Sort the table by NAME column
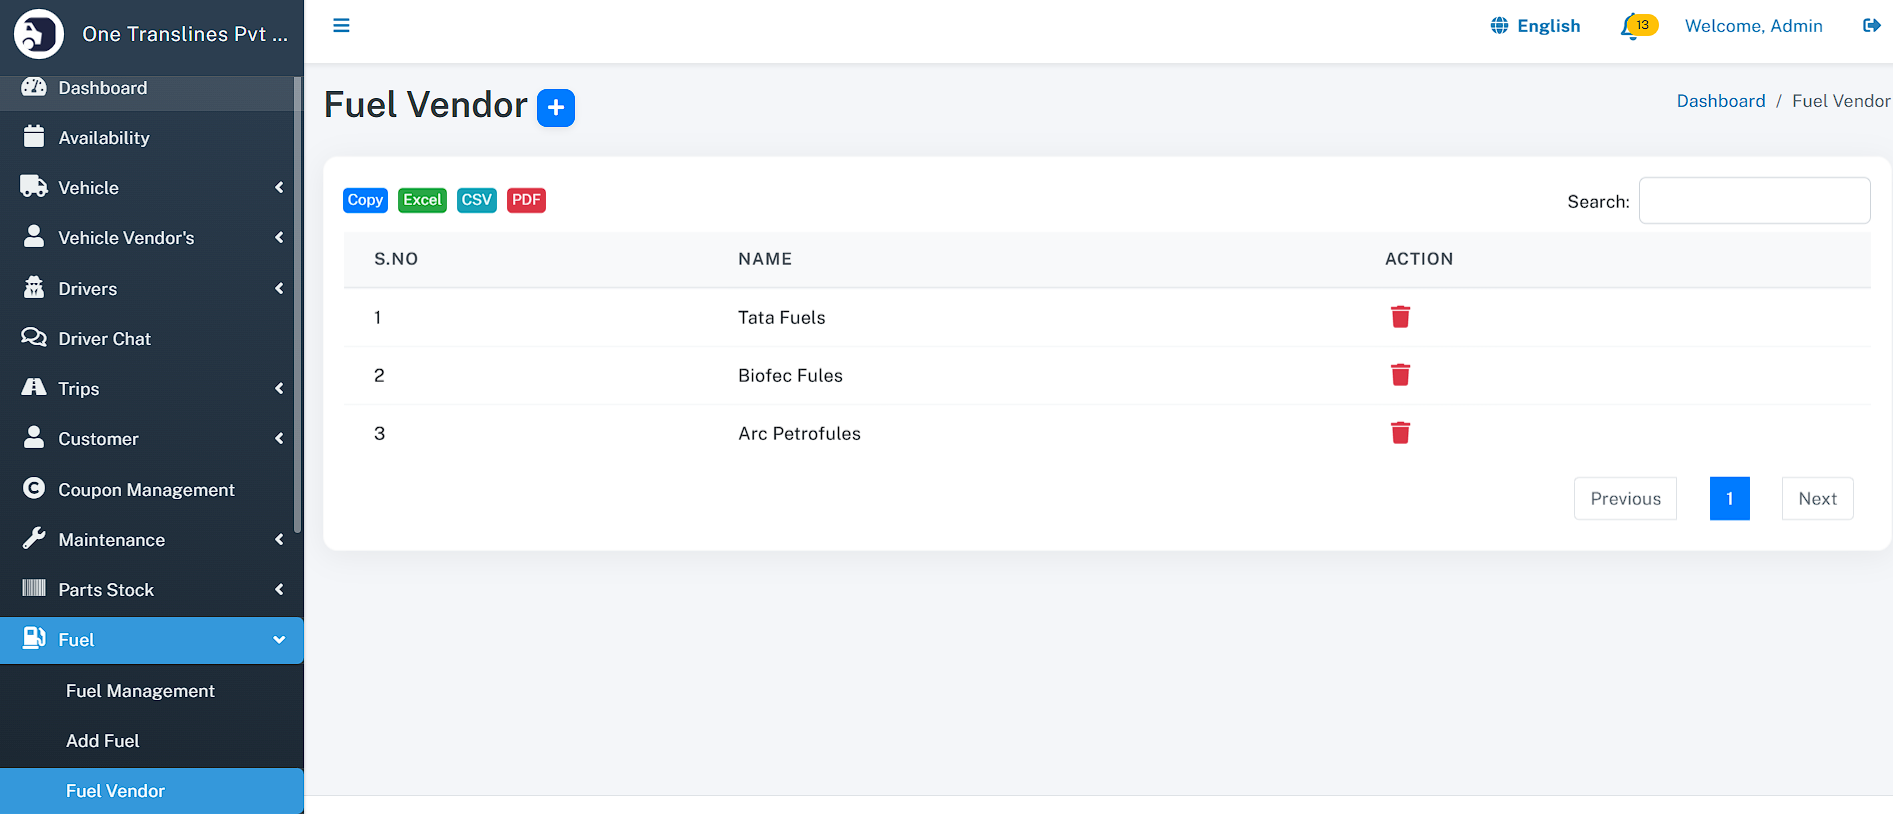The height and width of the screenshot is (814, 1893). click(765, 259)
